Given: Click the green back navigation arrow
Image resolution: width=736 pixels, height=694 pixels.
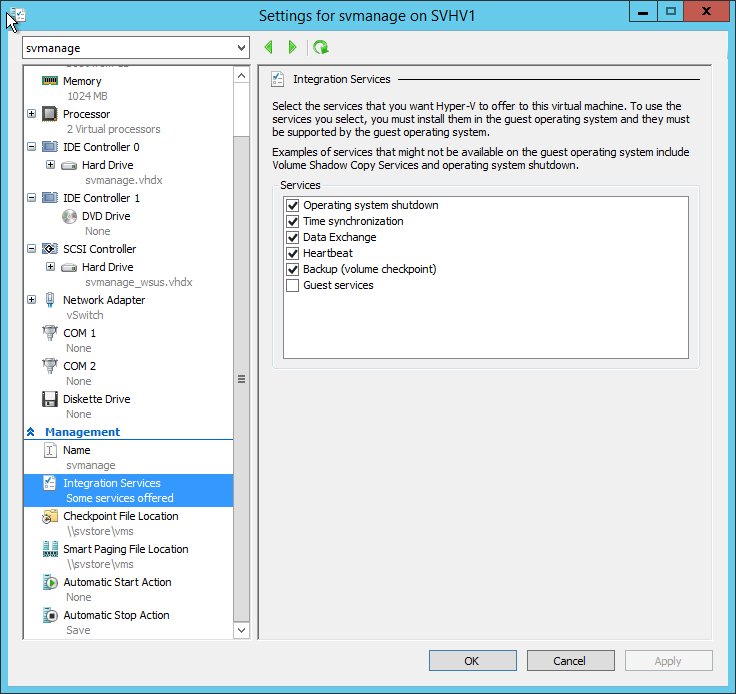Looking at the screenshot, I should 268,47.
